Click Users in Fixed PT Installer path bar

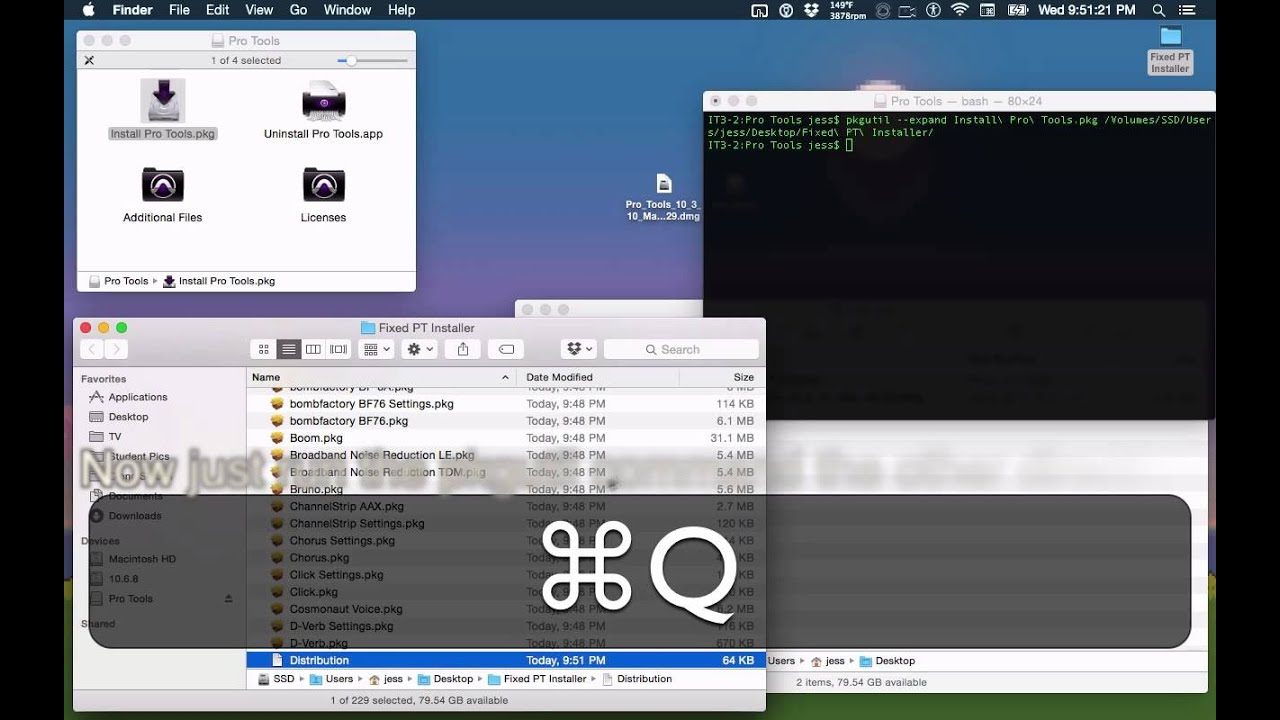tap(331, 679)
